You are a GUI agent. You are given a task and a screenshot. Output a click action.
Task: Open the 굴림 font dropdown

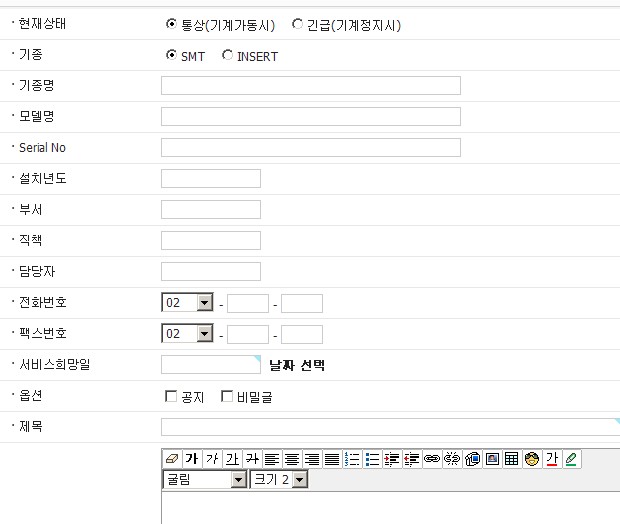tap(238, 480)
